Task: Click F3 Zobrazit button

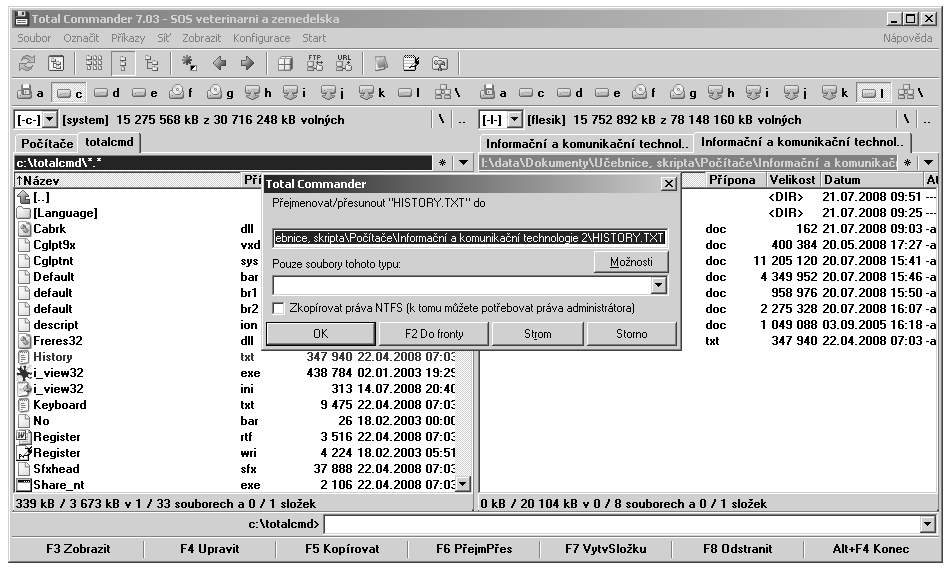Action: [x=78, y=549]
